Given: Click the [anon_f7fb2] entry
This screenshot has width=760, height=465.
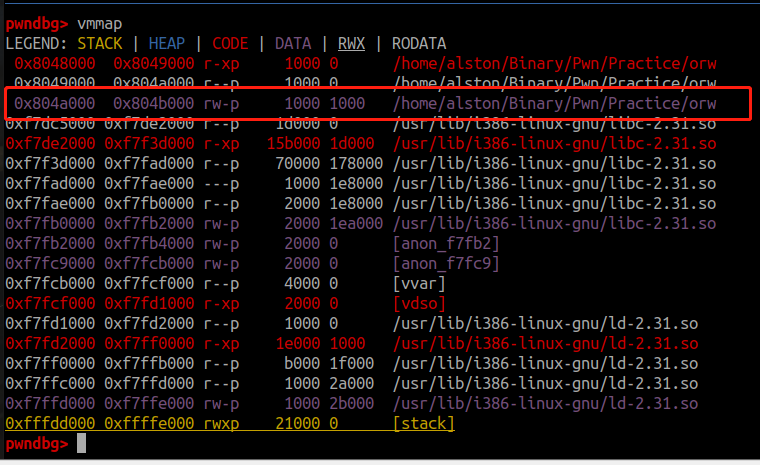Looking at the screenshot, I should click(446, 243).
